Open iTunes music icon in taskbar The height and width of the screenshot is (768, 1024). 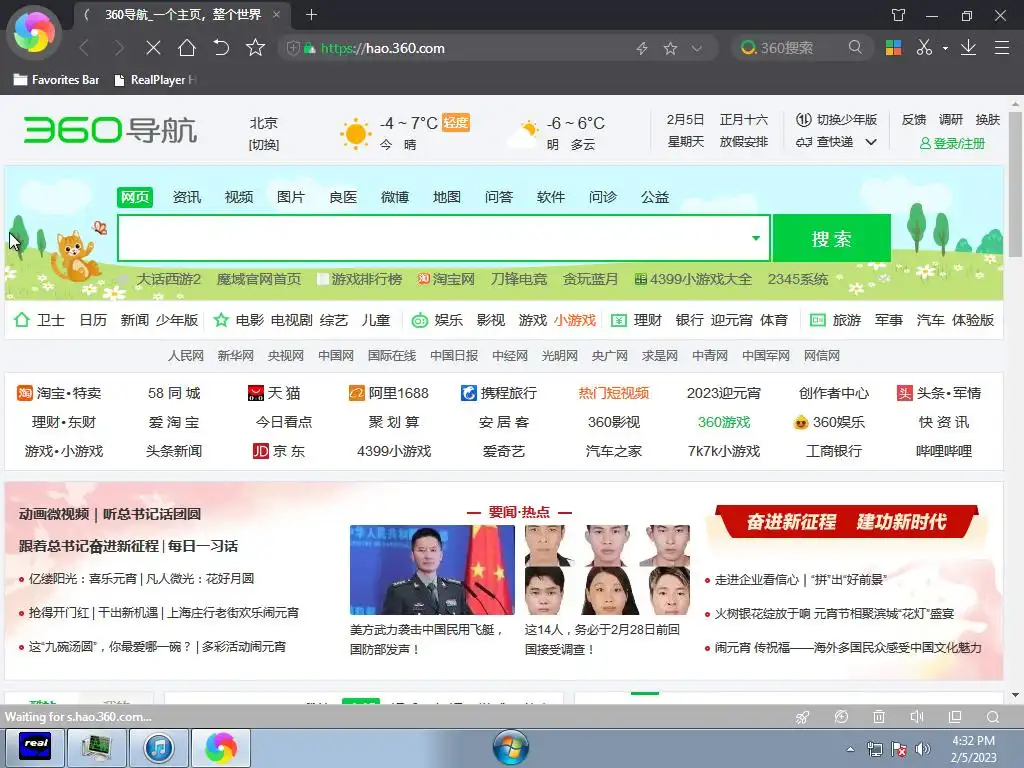point(159,747)
